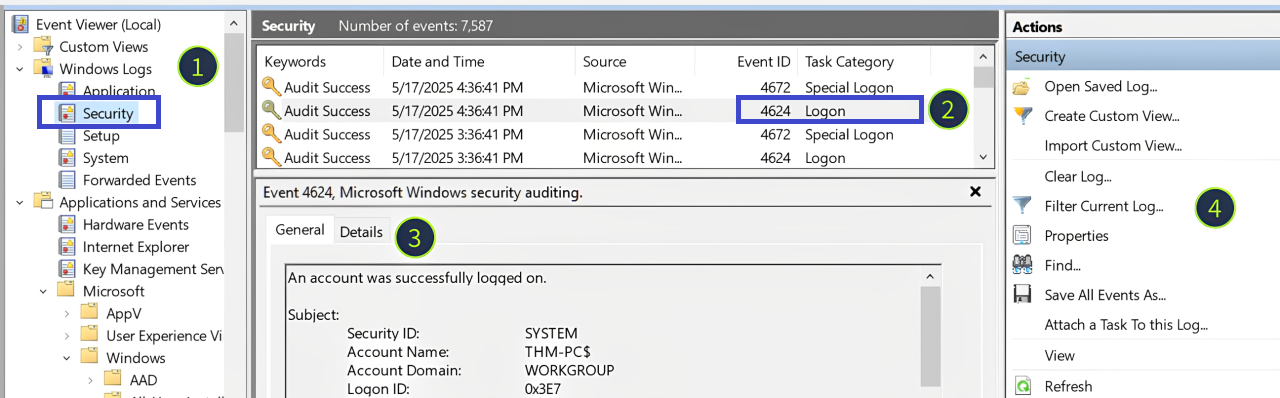The height and width of the screenshot is (398, 1280).
Task: Click the Setup log icon
Action: [x=67, y=136]
